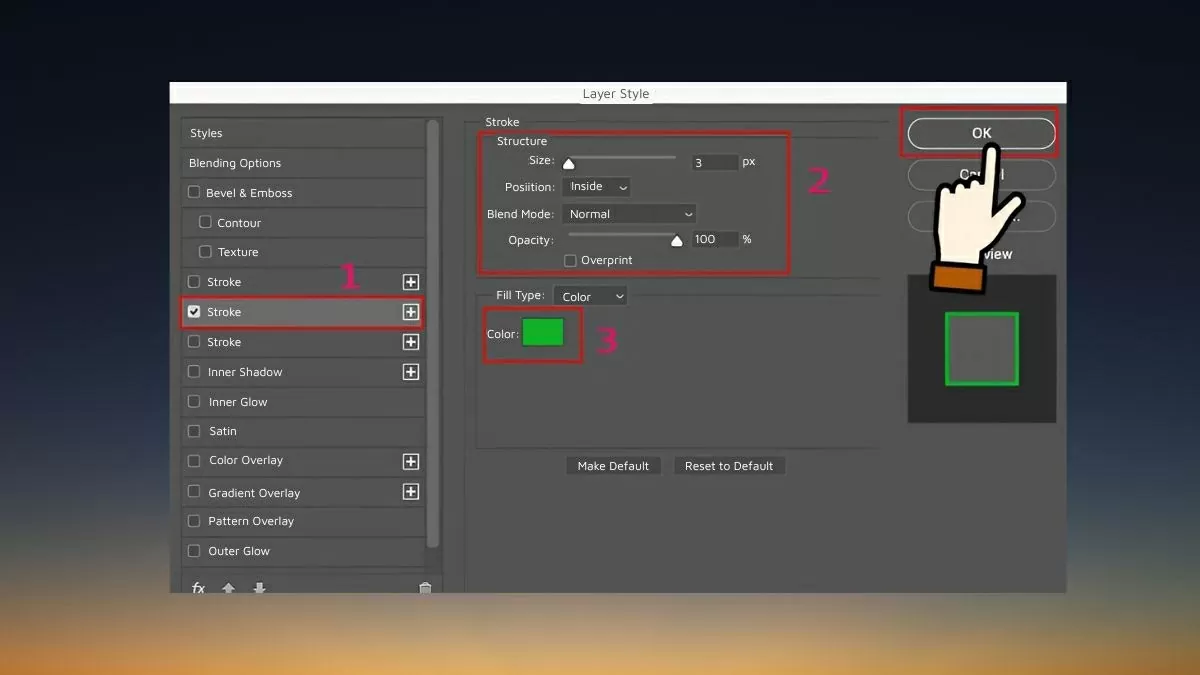Image resolution: width=1200 pixels, height=675 pixels.
Task: Open the Position dropdown set to Inside
Action: (x=596, y=187)
